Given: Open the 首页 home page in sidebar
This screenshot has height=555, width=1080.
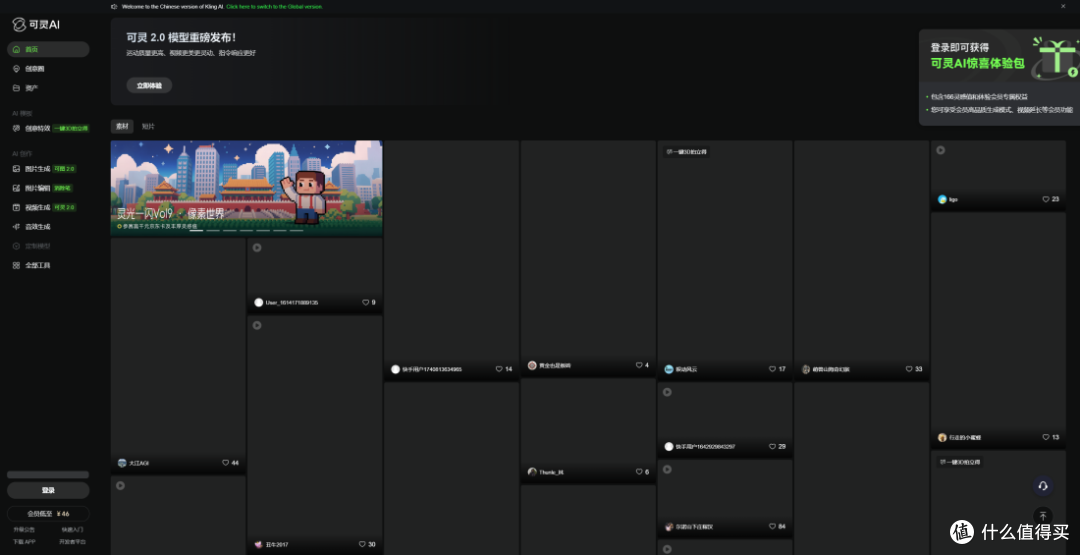Looking at the screenshot, I should (x=48, y=50).
